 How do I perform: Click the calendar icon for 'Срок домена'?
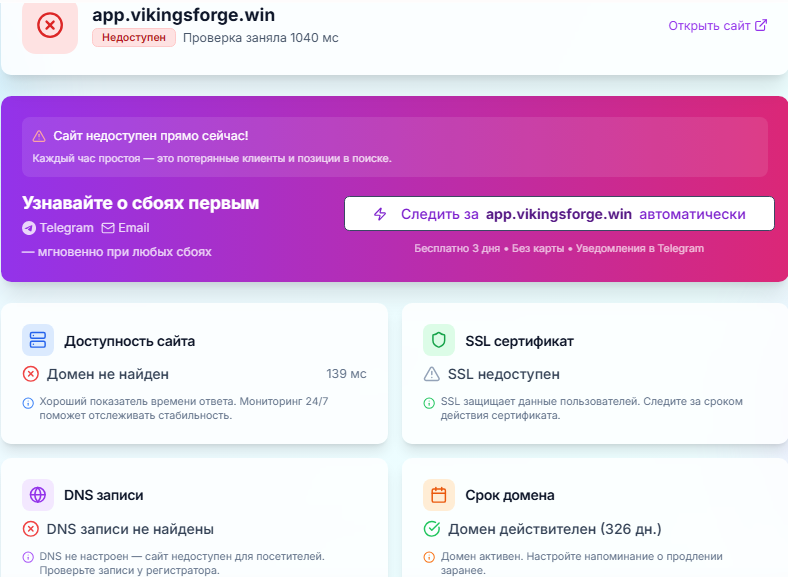[439, 495]
